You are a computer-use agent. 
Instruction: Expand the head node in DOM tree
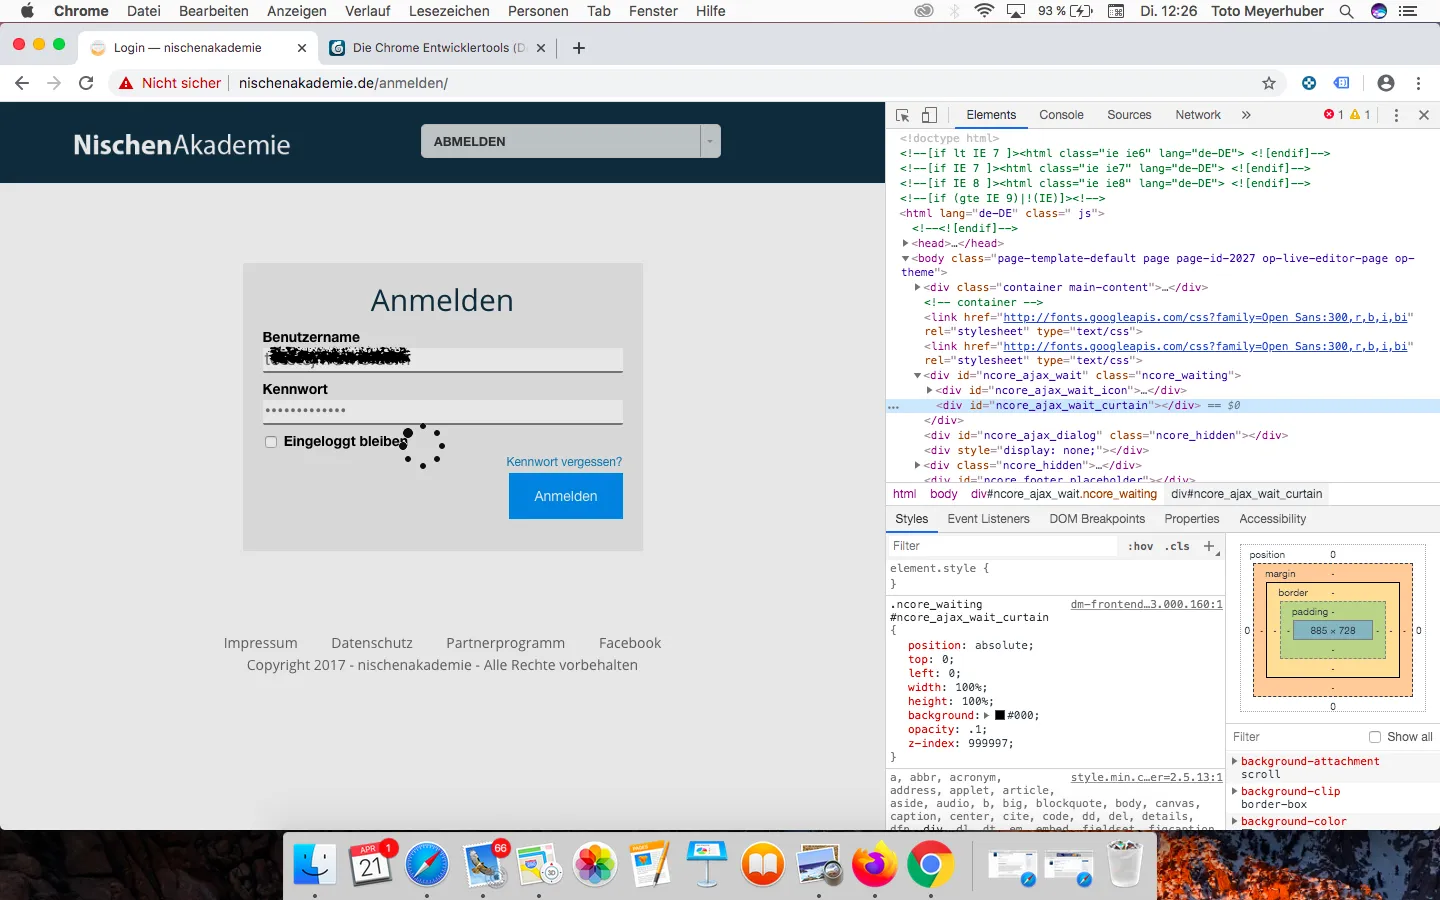click(906, 243)
